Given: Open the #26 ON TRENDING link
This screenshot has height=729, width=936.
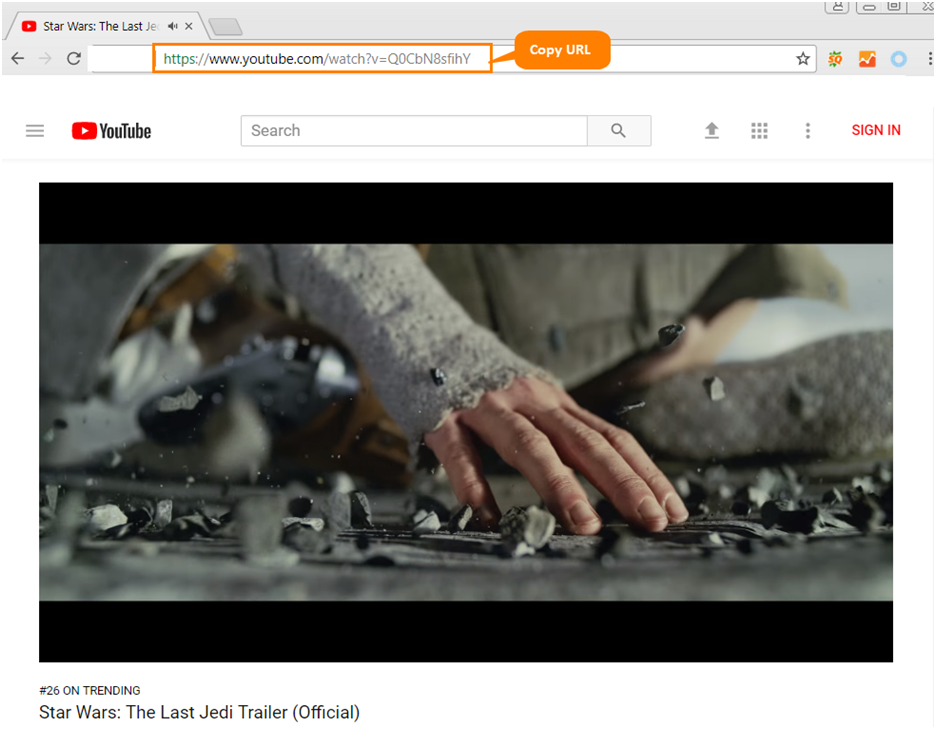Looking at the screenshot, I should 90,690.
